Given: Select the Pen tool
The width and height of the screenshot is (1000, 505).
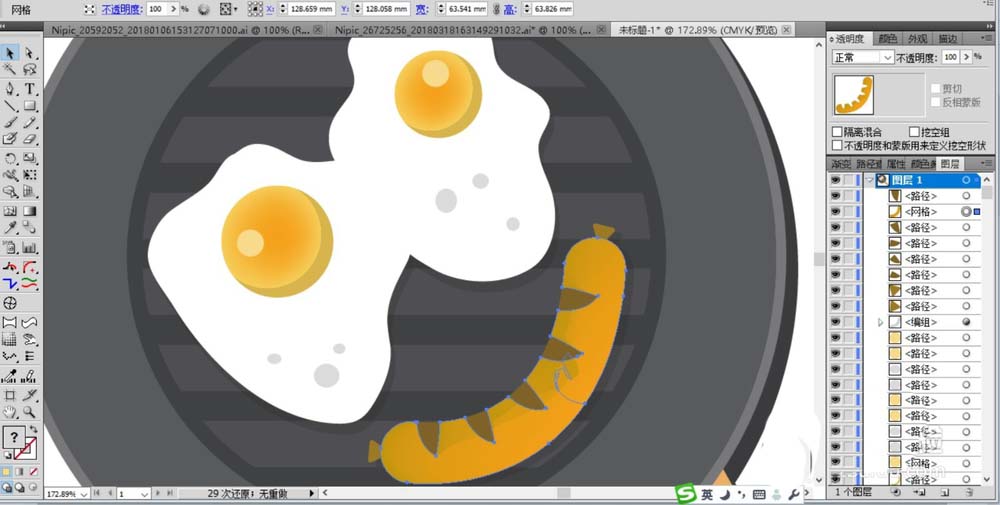Looking at the screenshot, I should 10,89.
